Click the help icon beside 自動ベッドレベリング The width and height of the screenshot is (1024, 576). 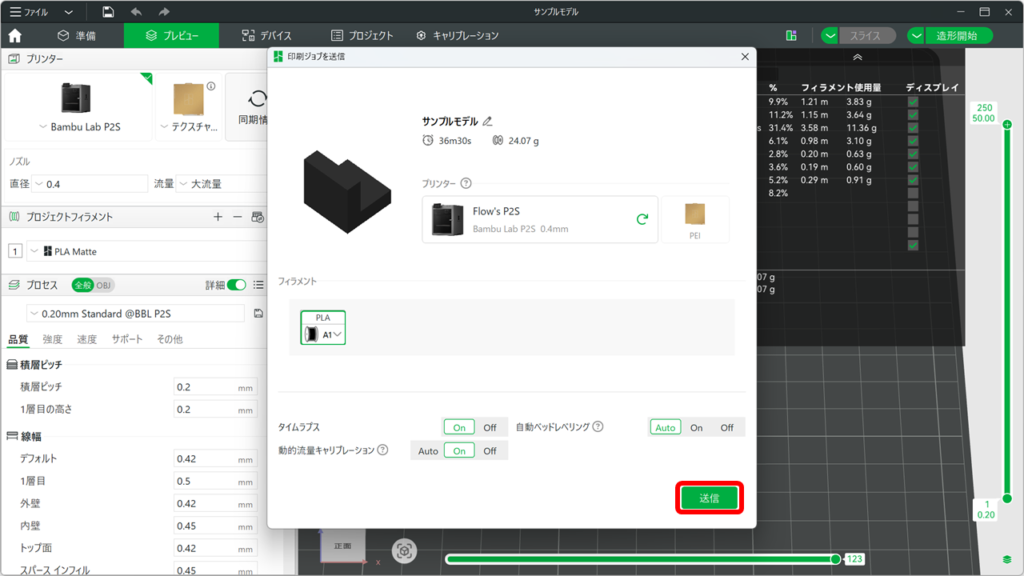coord(598,427)
